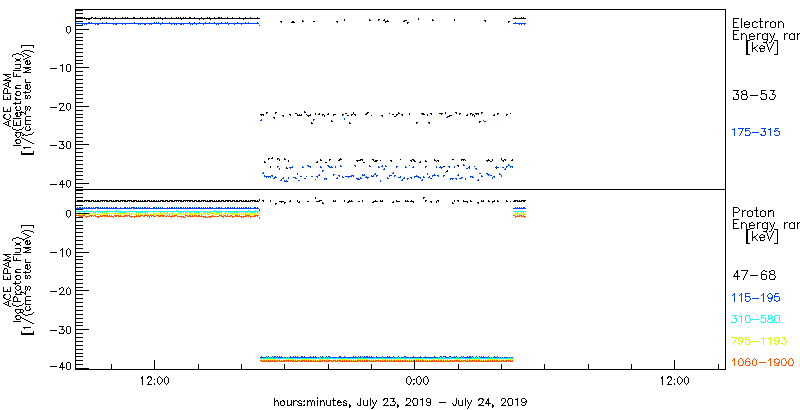Click the blue 175-315 electron legend label
Viewport: 800px width, 410px height.
pyautogui.click(x=756, y=133)
